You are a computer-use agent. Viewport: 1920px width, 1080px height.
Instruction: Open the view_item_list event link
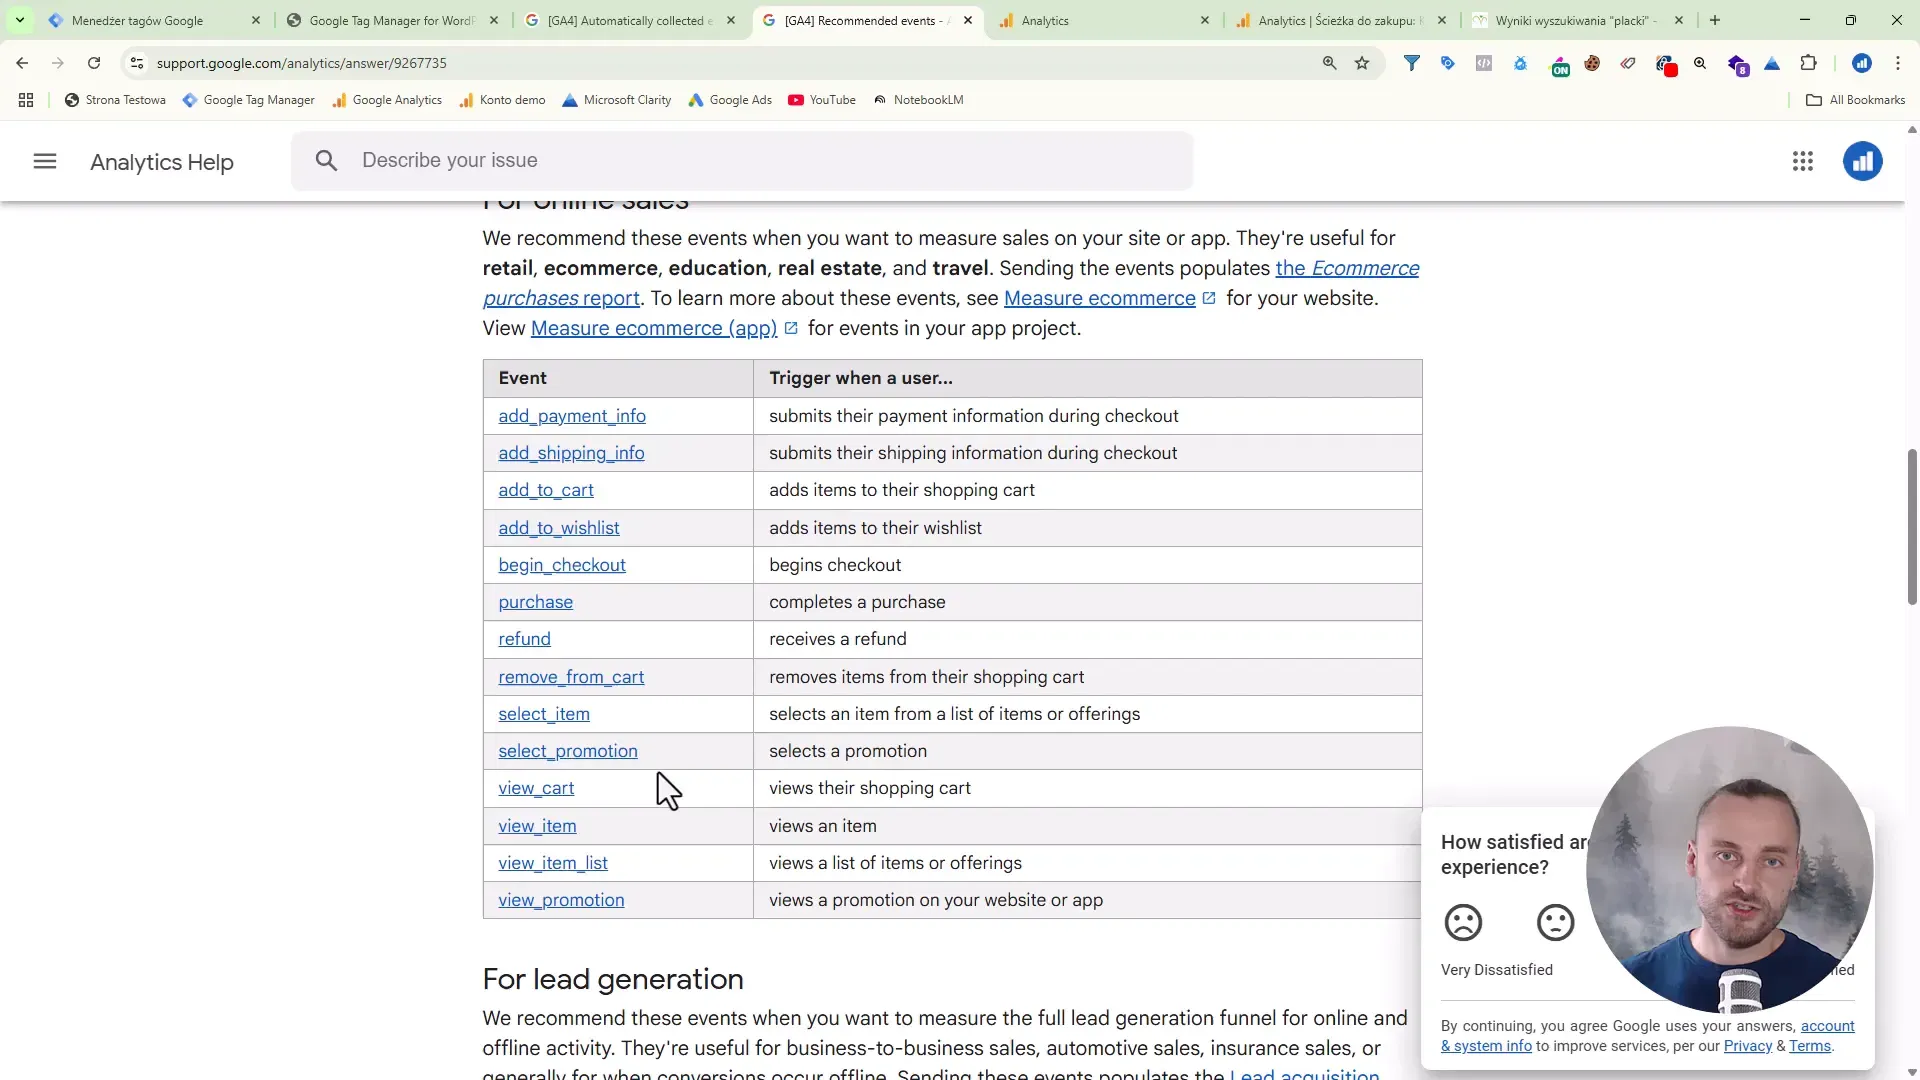553,863
